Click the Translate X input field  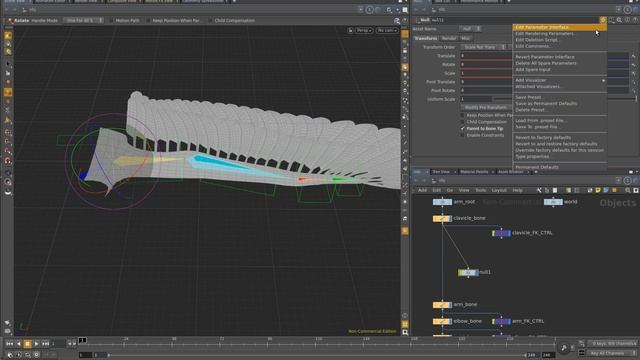pos(487,56)
